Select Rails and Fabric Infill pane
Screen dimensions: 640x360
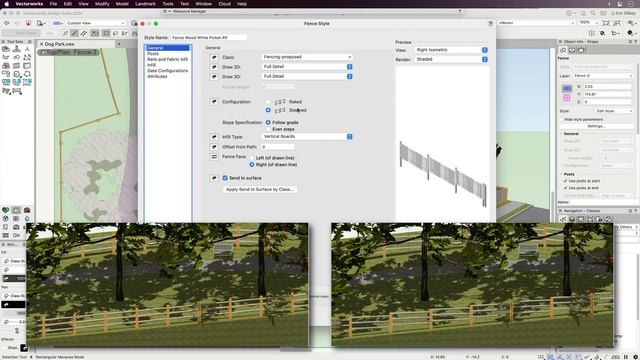(167, 59)
